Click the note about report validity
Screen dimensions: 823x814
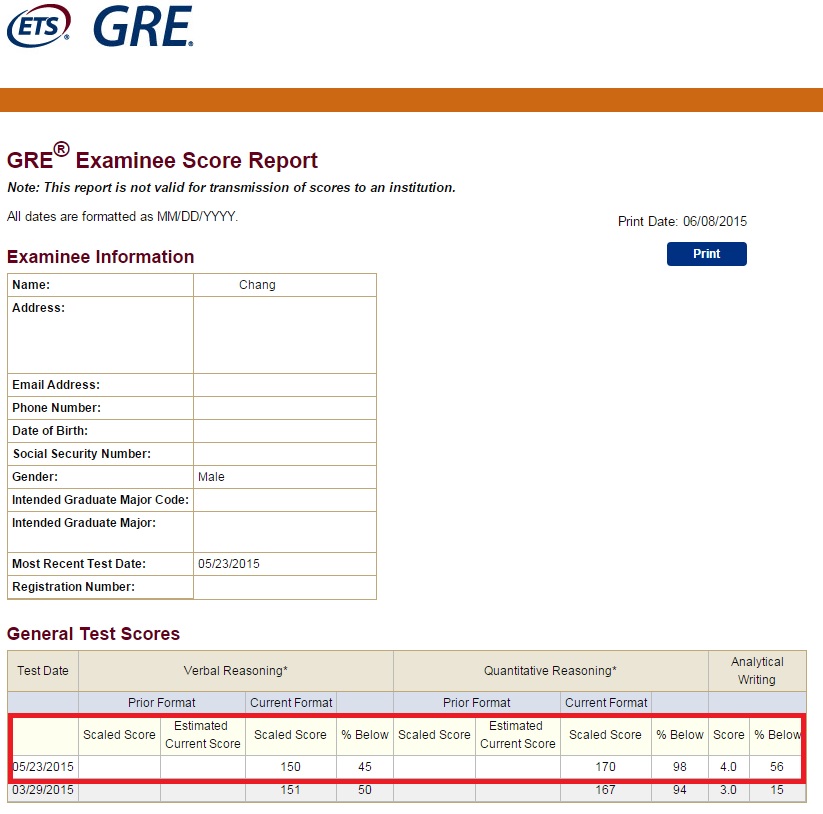pos(231,188)
